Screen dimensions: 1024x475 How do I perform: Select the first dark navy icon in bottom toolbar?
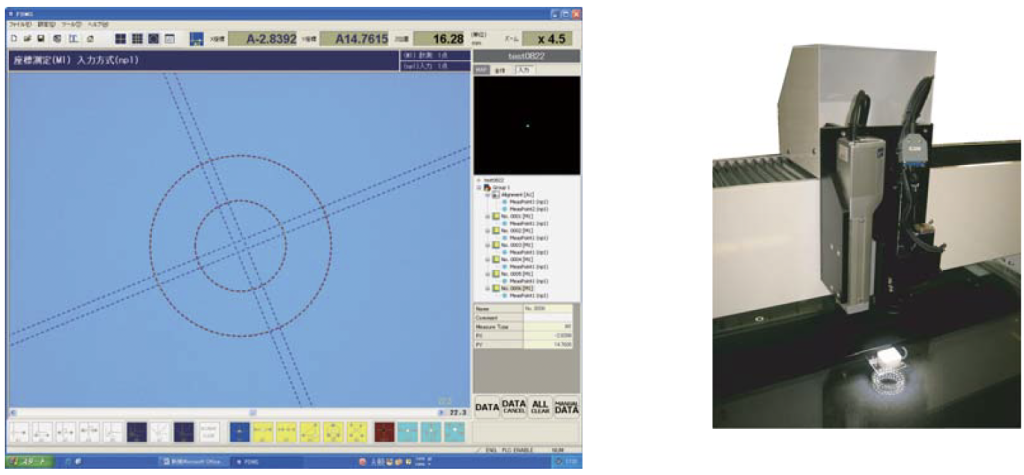tap(136, 432)
